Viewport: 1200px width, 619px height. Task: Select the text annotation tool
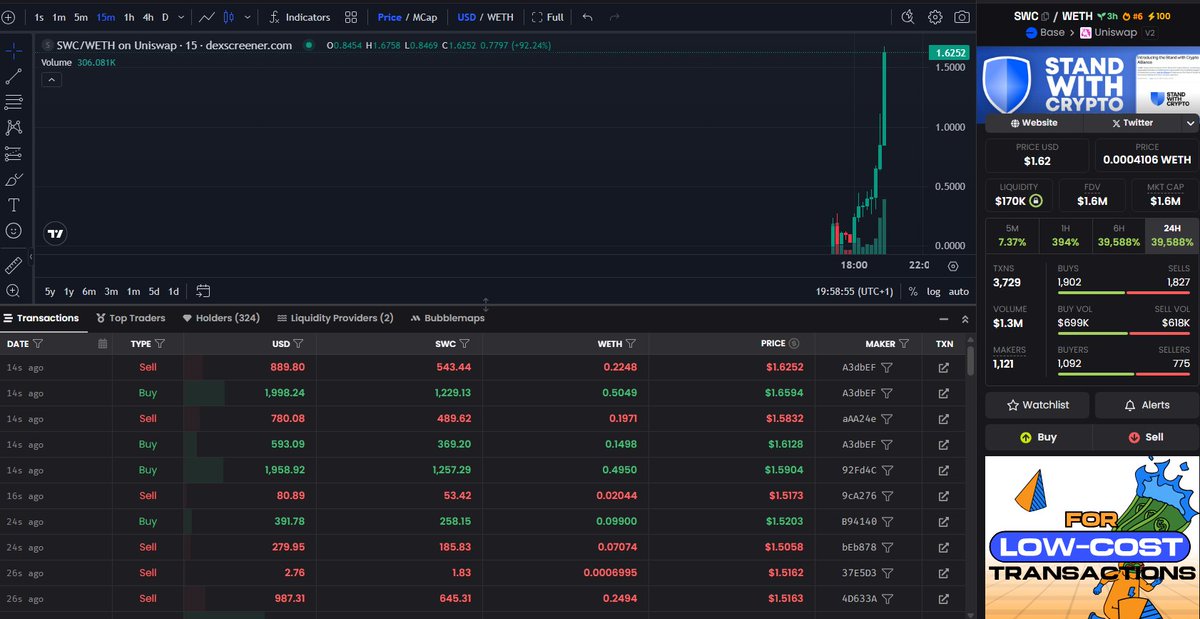click(14, 205)
